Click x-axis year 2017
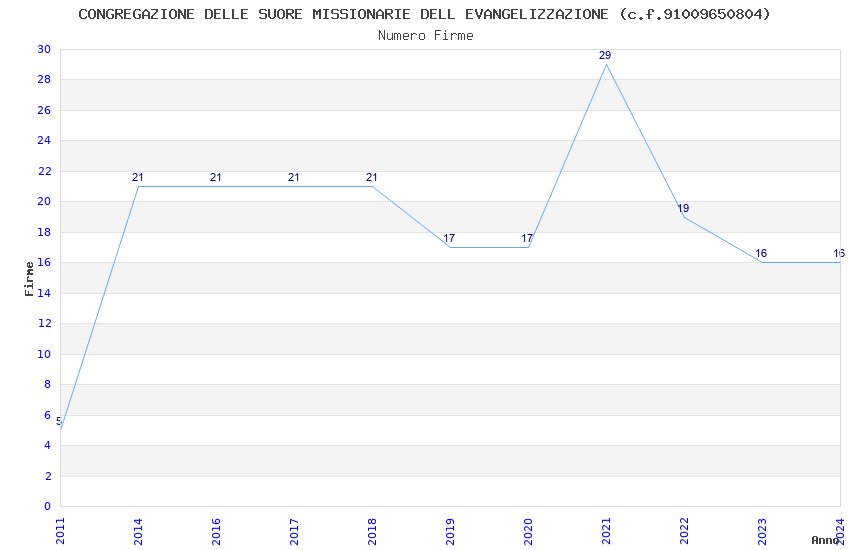 pyautogui.click(x=294, y=531)
